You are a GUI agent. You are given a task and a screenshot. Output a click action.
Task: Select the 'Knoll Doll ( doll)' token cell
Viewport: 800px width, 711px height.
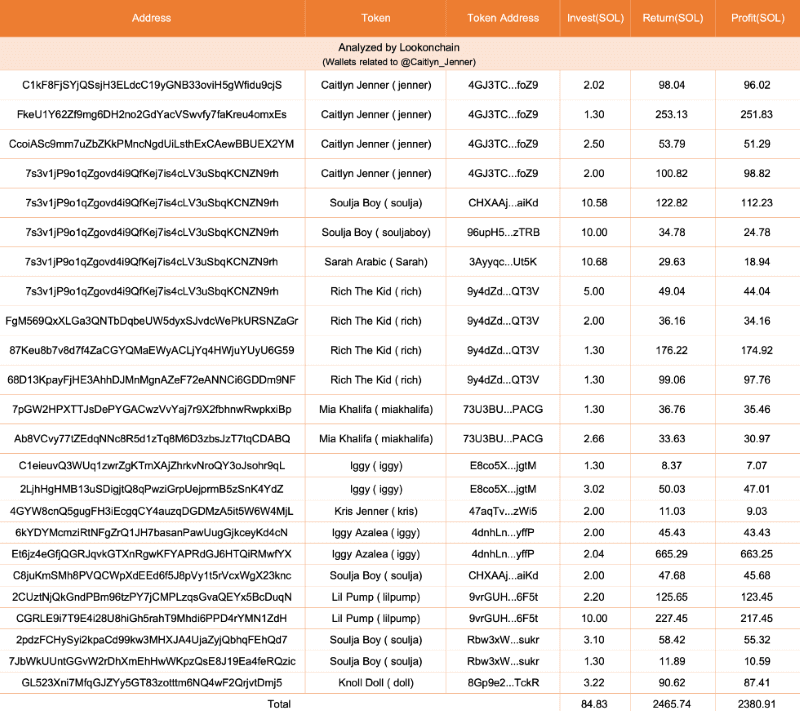(x=376, y=683)
